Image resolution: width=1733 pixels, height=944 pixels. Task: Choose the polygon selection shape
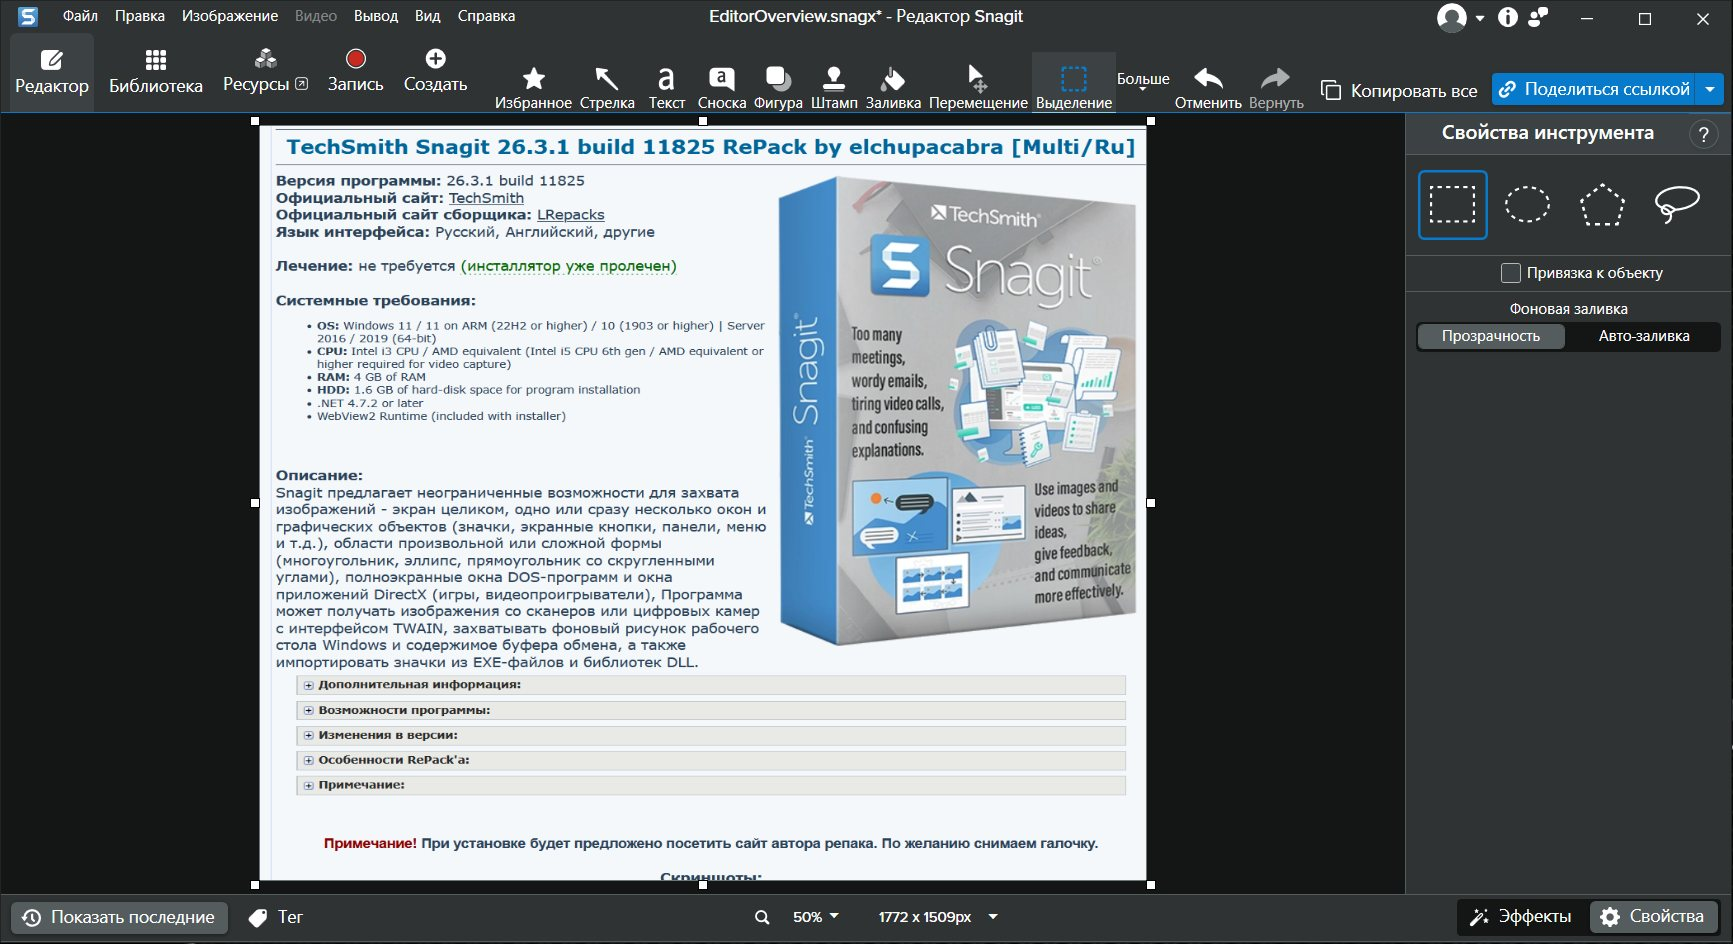1602,205
